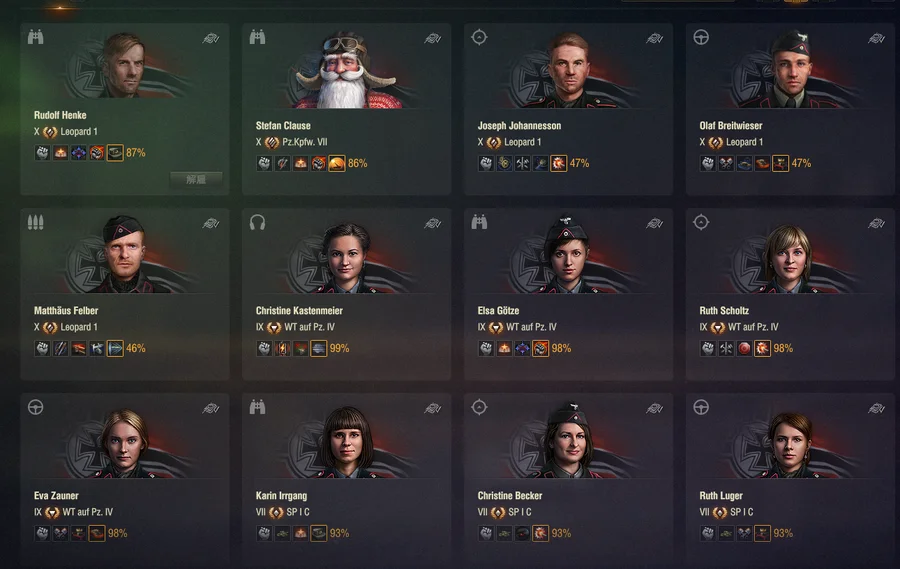Click the Leopard 1 vehicle label under Olaf Breitwieser
Image resolution: width=900 pixels, height=569 pixels.
744,142
